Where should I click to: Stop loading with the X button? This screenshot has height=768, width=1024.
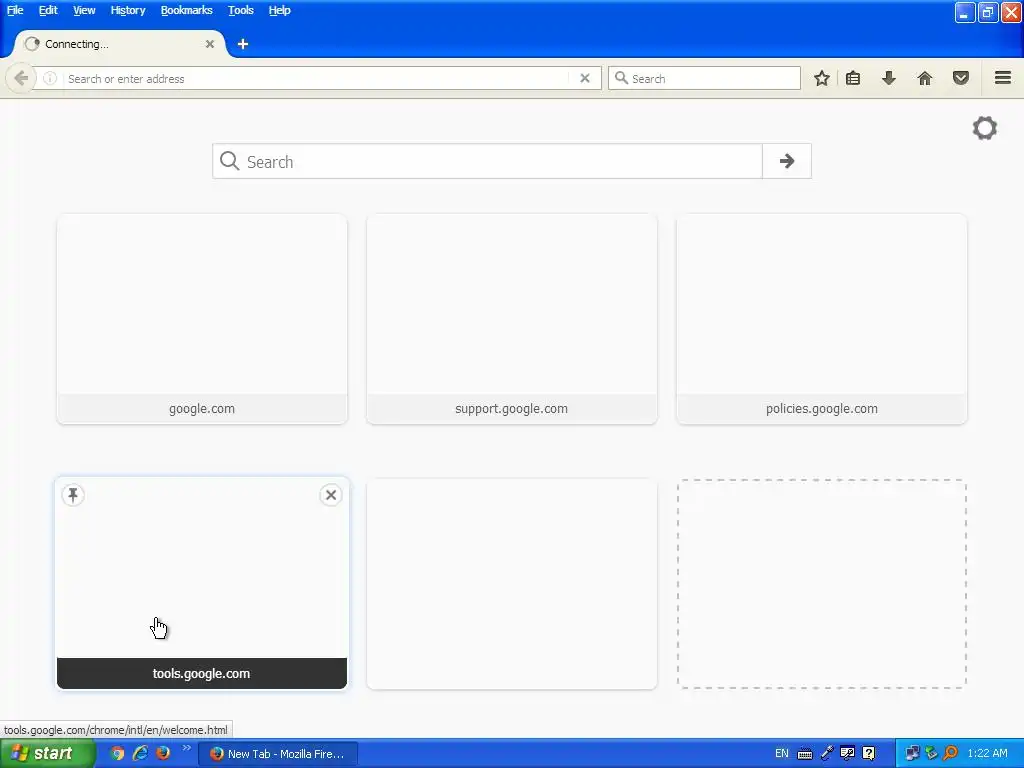[585, 78]
